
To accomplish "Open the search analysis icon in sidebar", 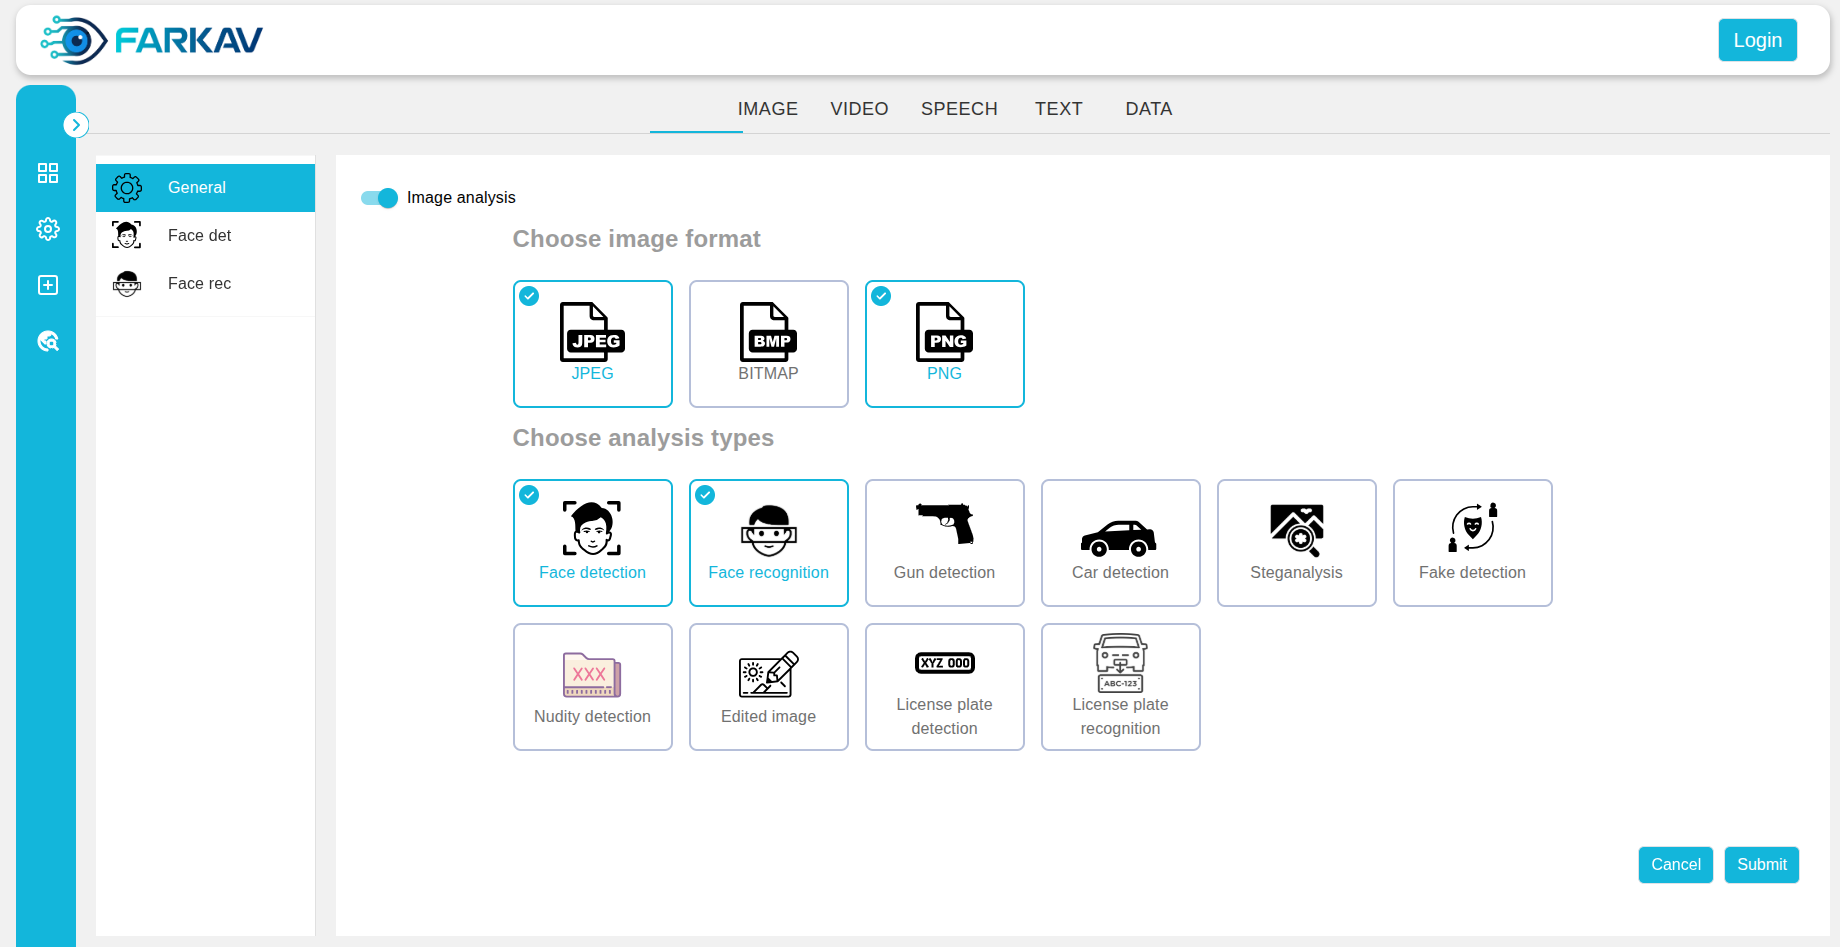I will [47, 341].
